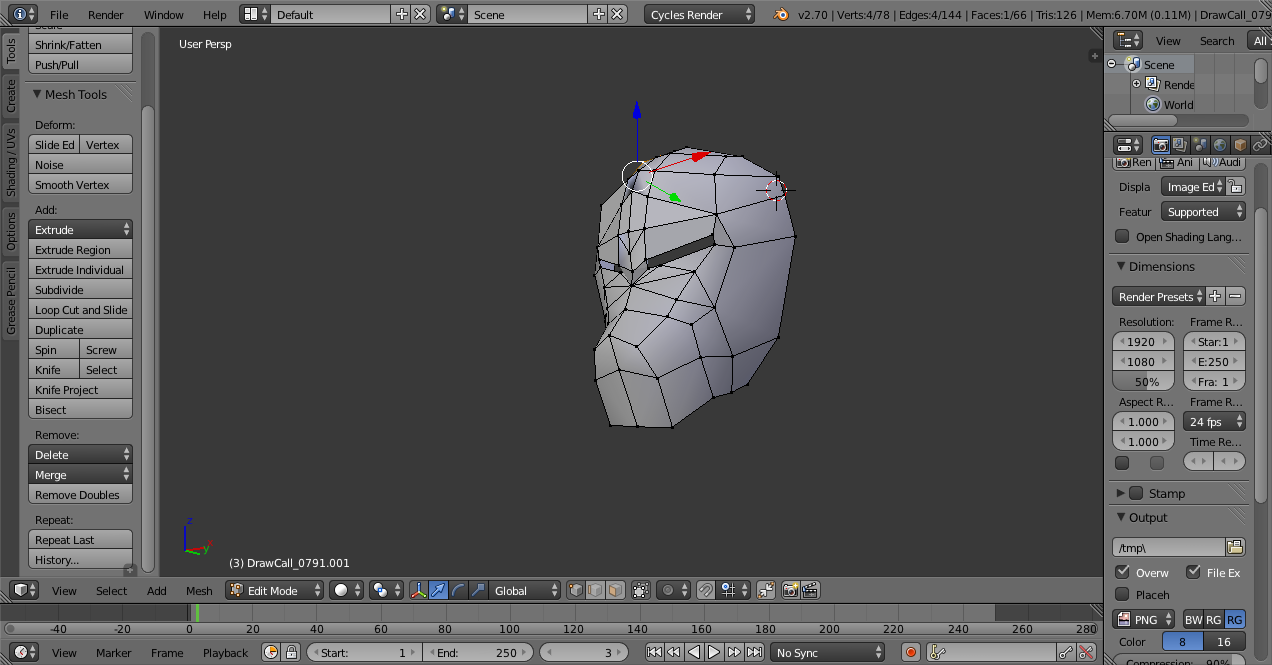Click the Subdivide button

pos(80,289)
